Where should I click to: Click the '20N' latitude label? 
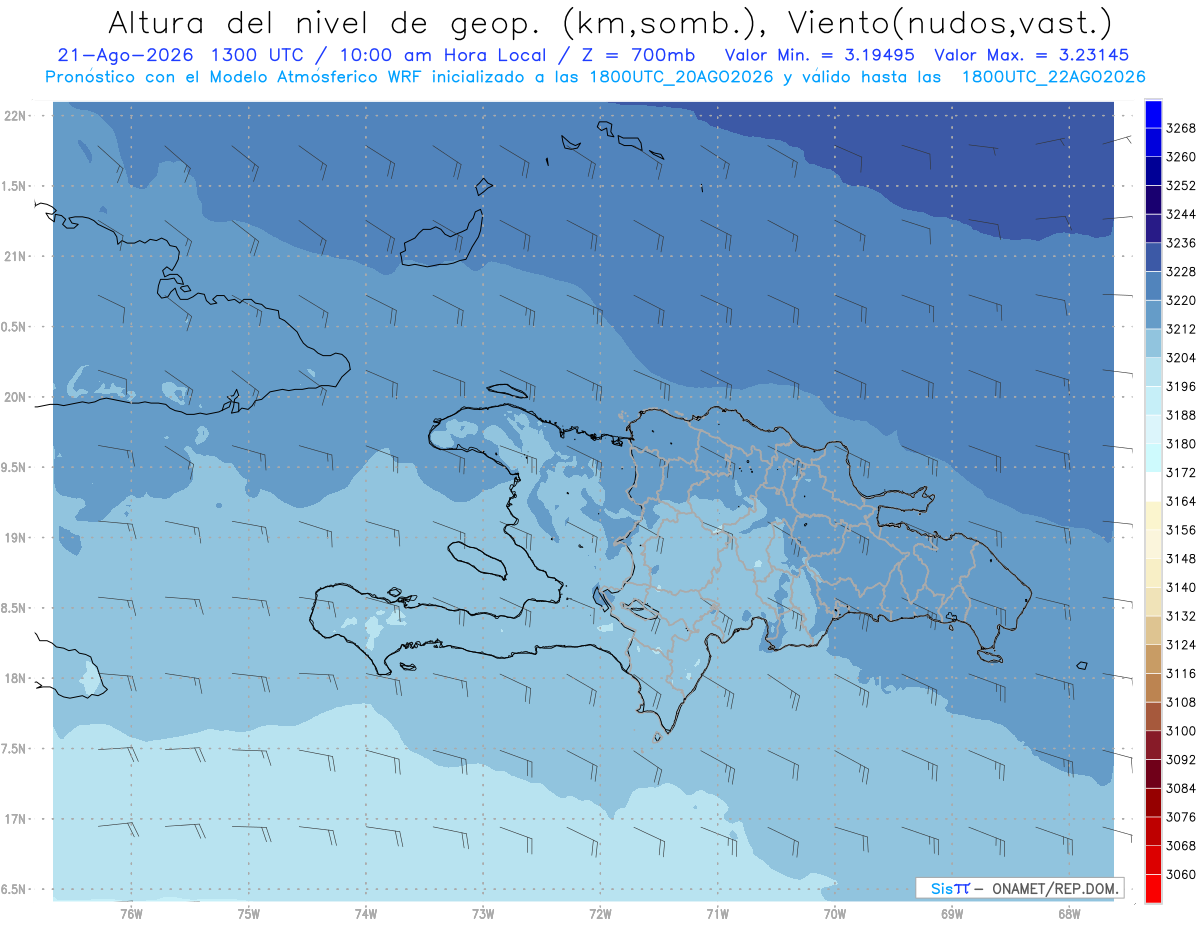(x=16, y=397)
